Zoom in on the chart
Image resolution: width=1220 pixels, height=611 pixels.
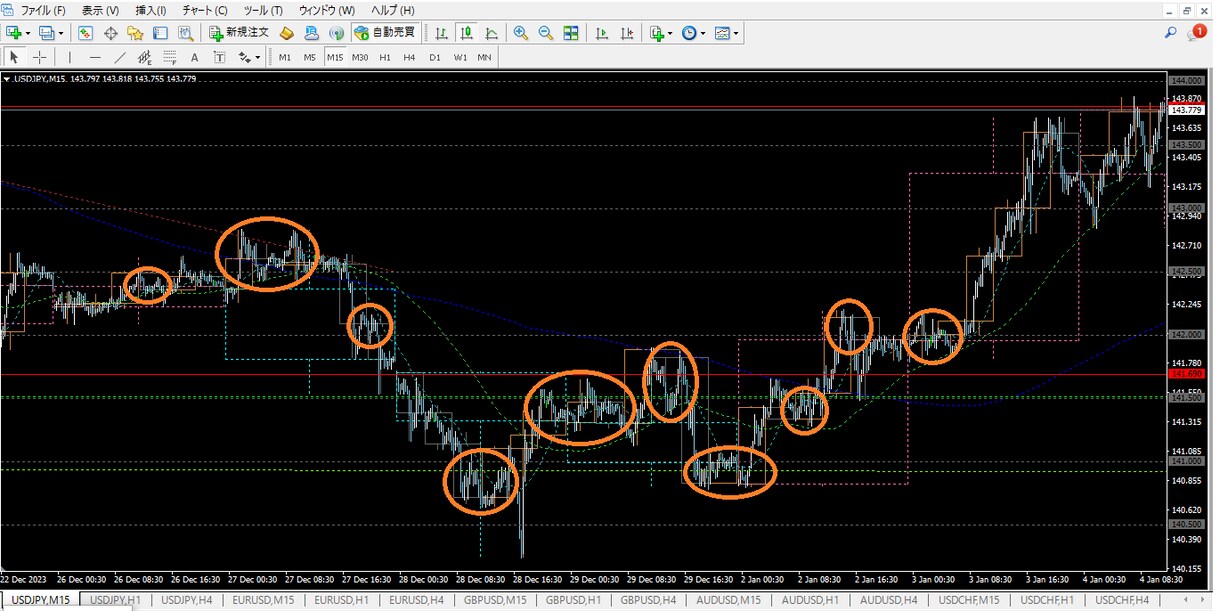tap(521, 33)
